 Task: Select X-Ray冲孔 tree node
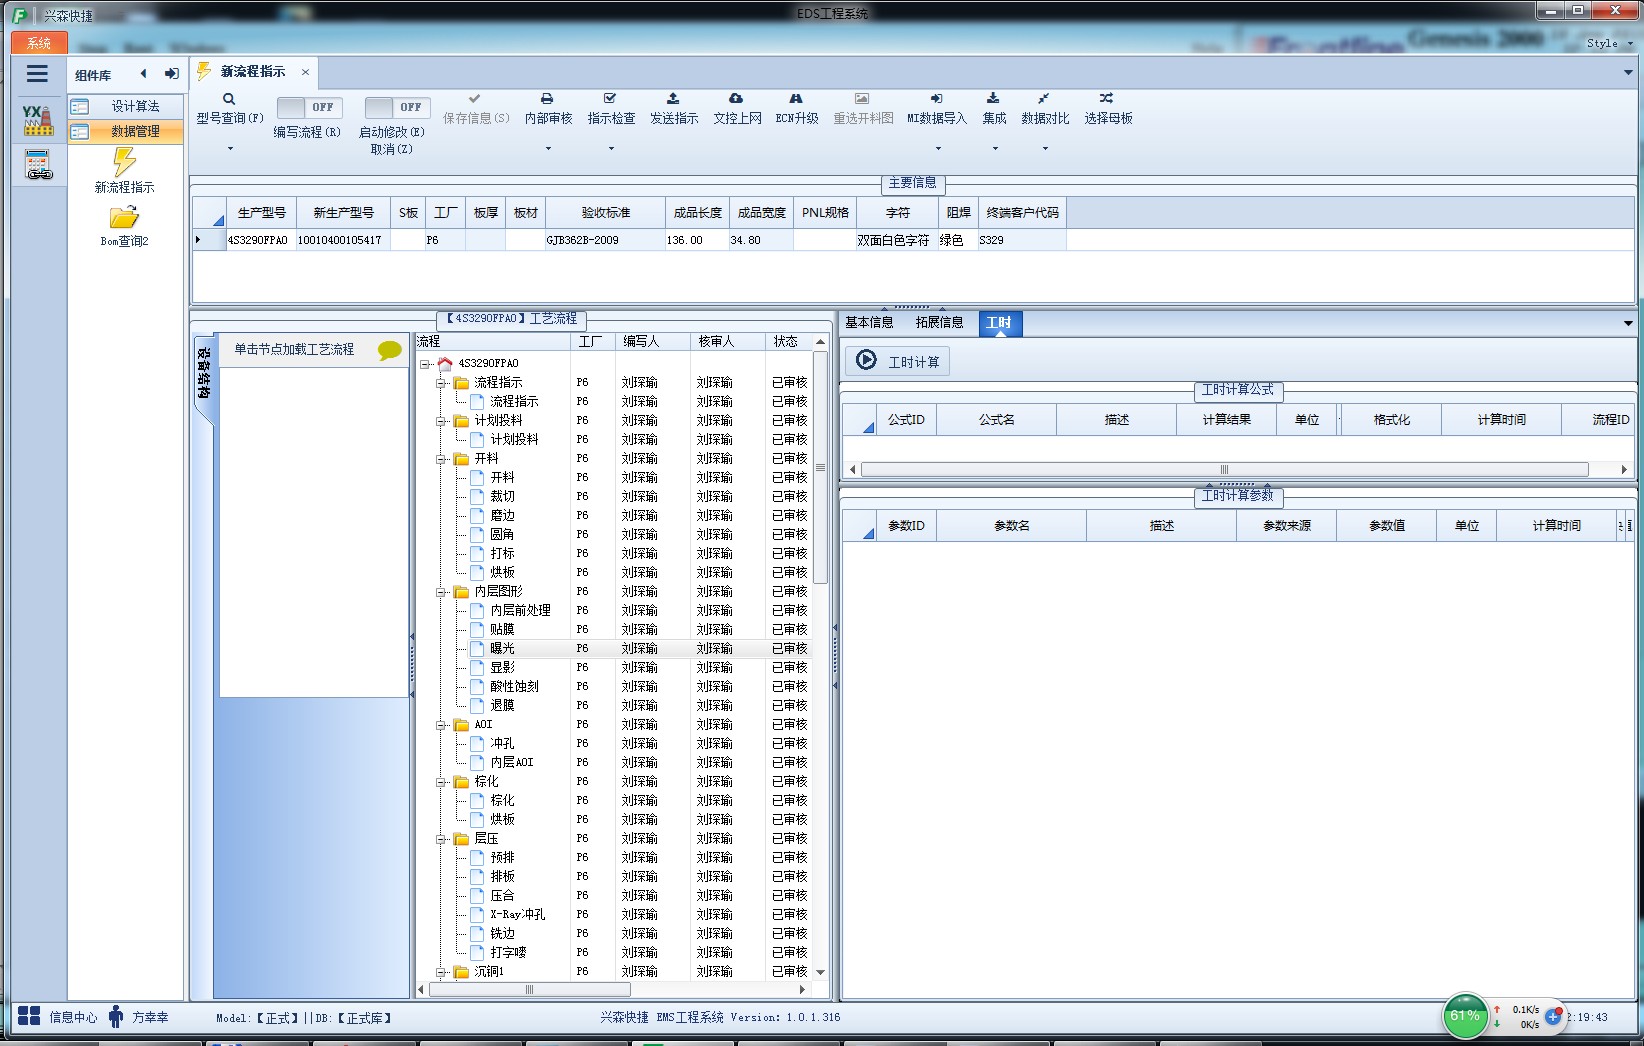coord(517,915)
